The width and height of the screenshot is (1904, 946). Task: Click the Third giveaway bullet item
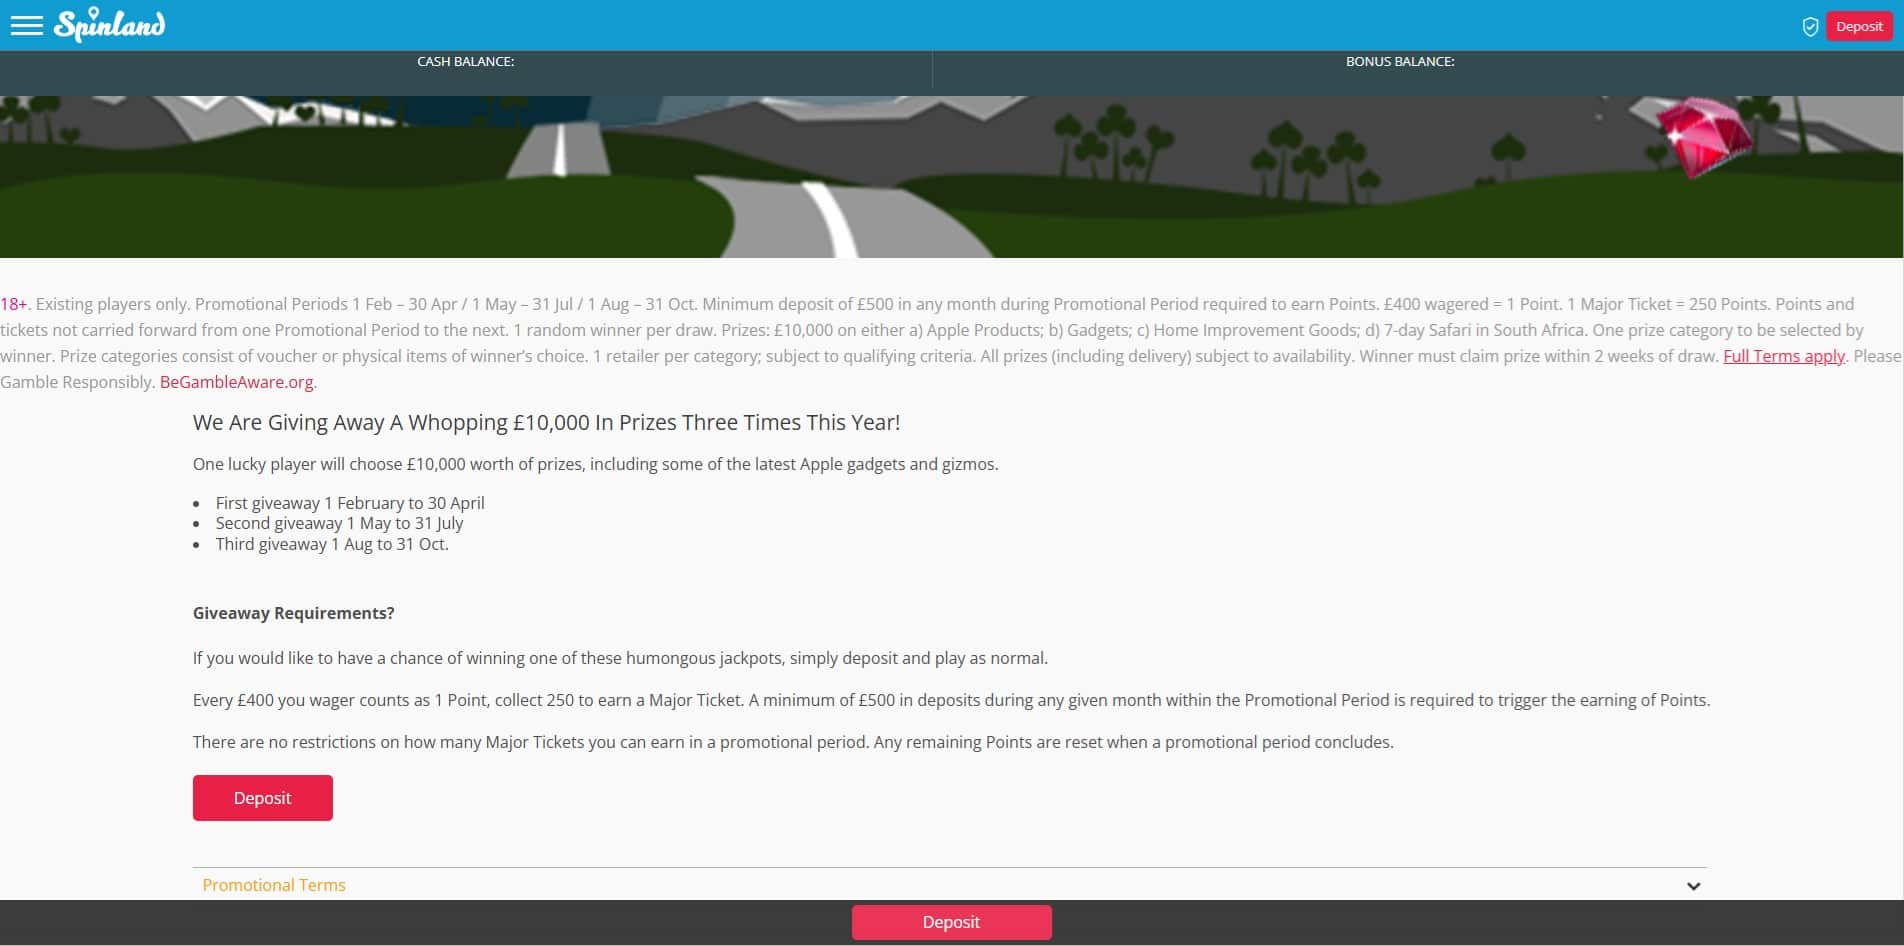[331, 544]
